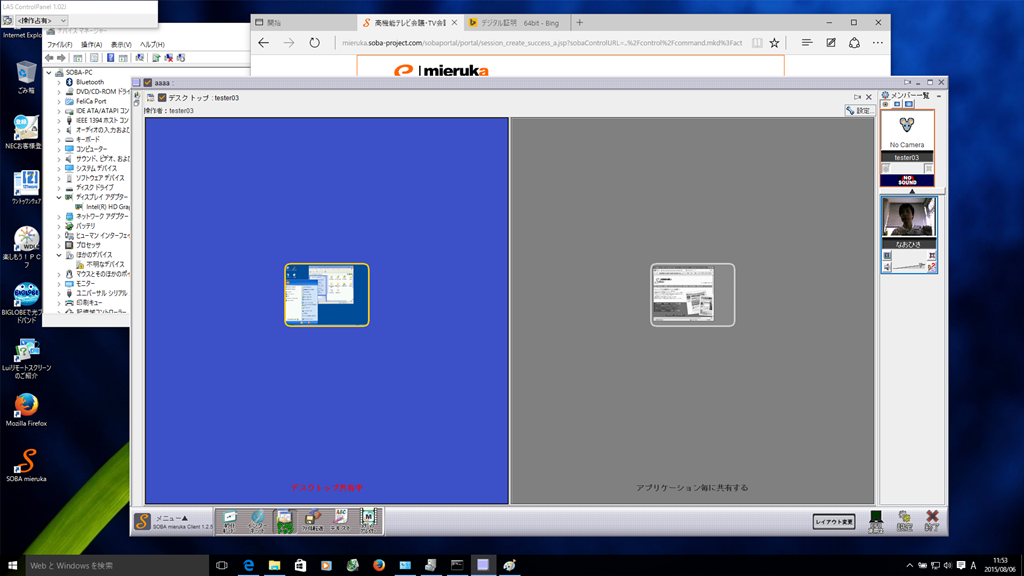Open a new tab in Edge browser
Screen dimensions: 1024x576
[579, 23]
